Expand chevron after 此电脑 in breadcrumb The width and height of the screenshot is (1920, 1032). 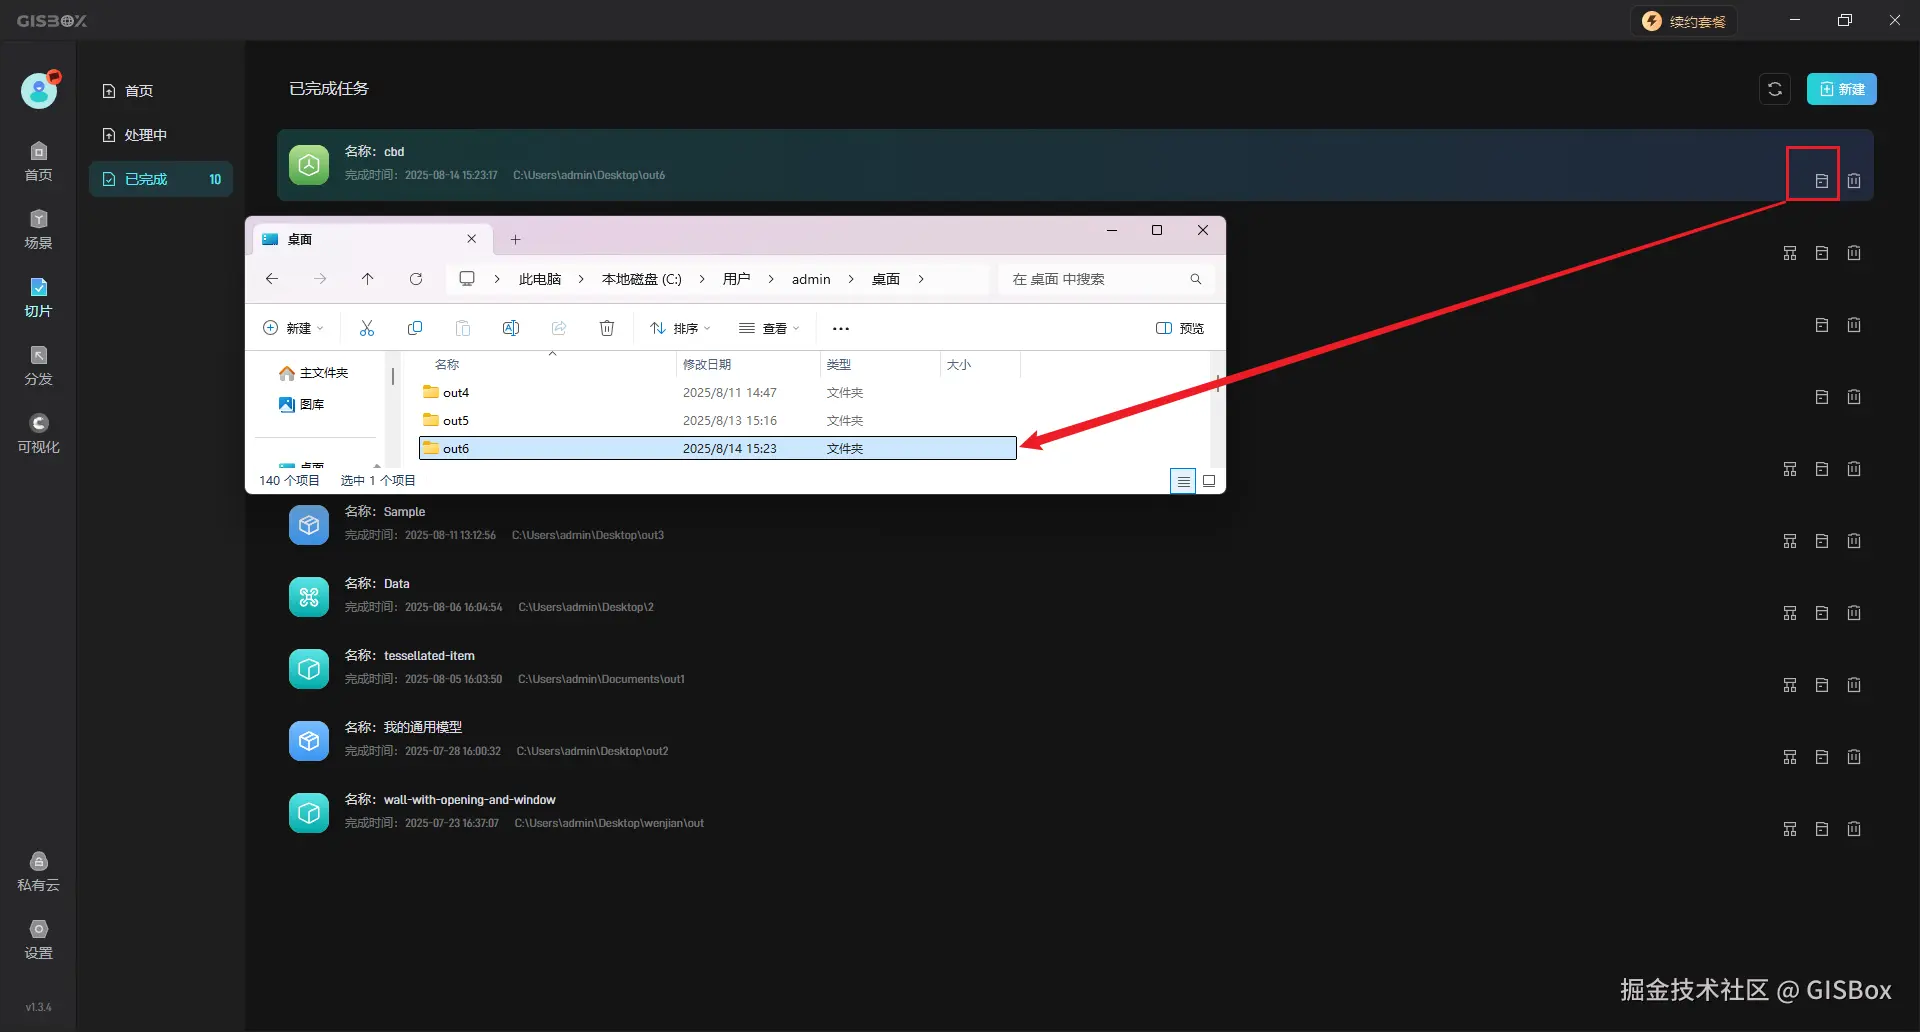[x=581, y=279]
